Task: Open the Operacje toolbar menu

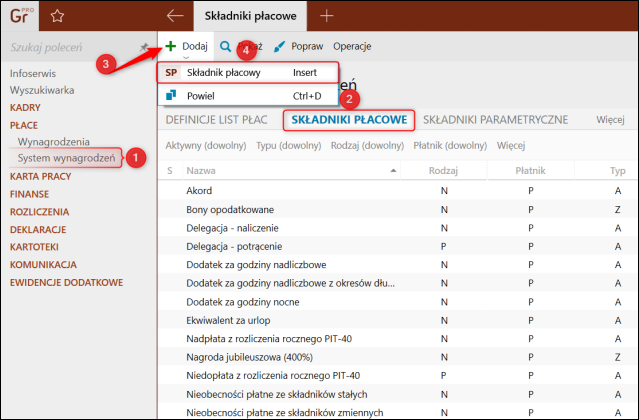Action: tap(352, 46)
